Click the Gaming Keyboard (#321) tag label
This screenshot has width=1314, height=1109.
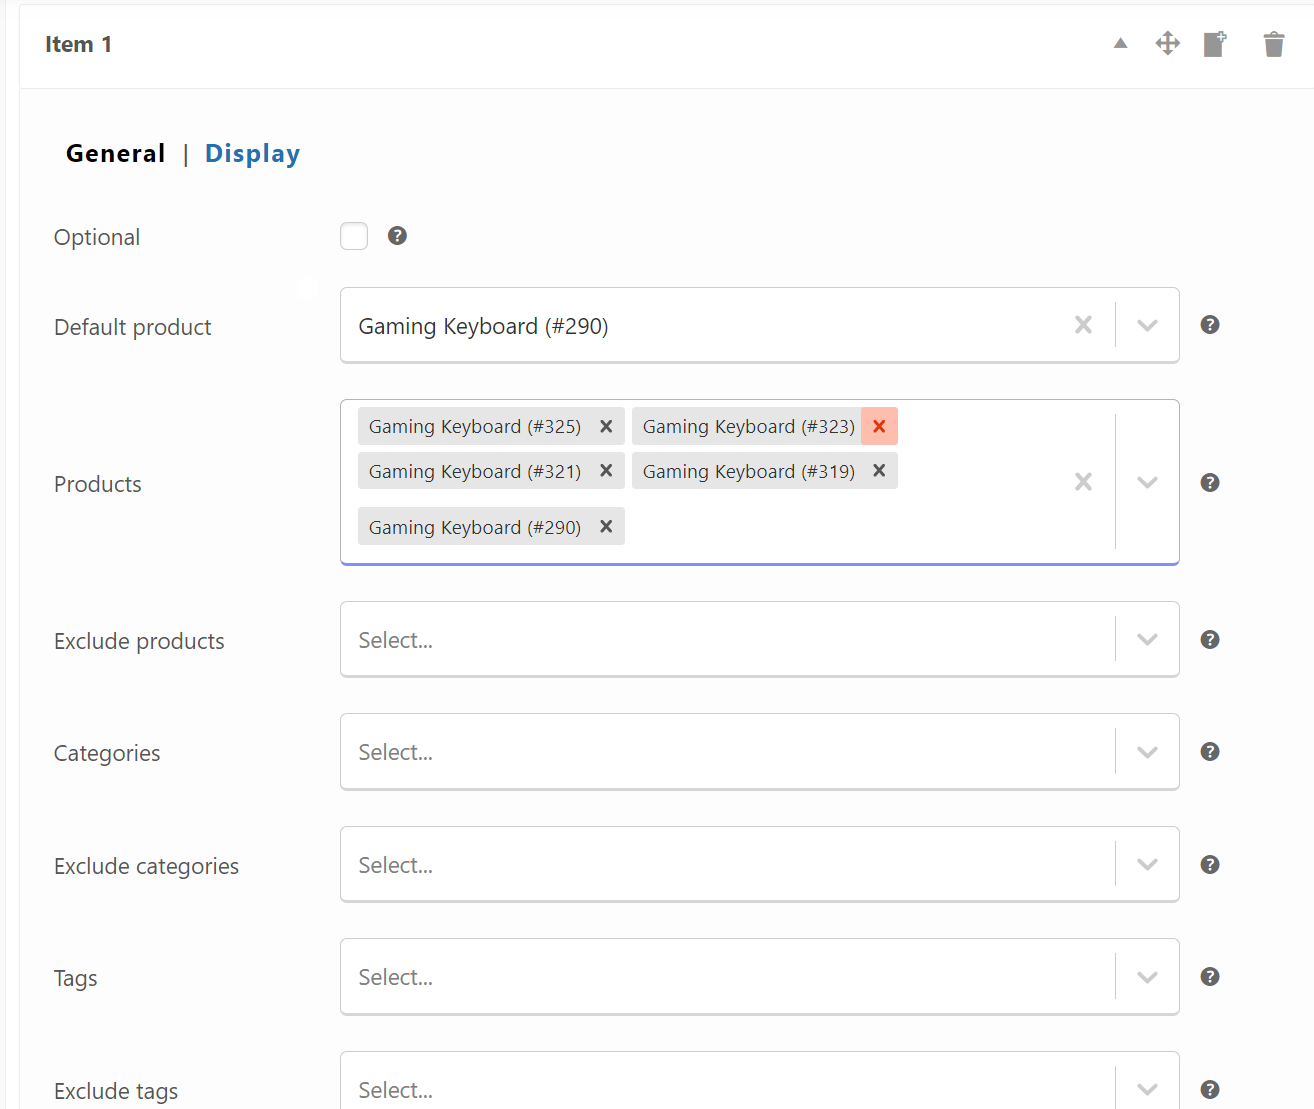pos(474,471)
